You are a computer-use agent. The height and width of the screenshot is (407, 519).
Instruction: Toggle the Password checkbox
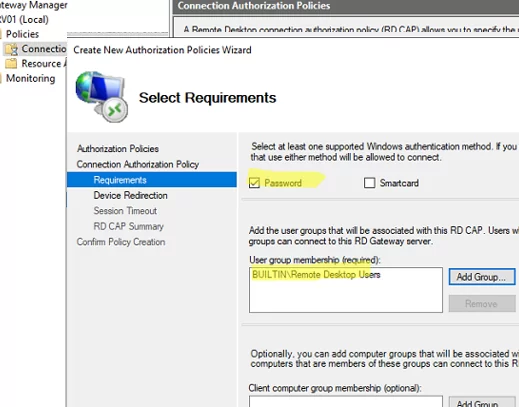pyautogui.click(x=254, y=183)
